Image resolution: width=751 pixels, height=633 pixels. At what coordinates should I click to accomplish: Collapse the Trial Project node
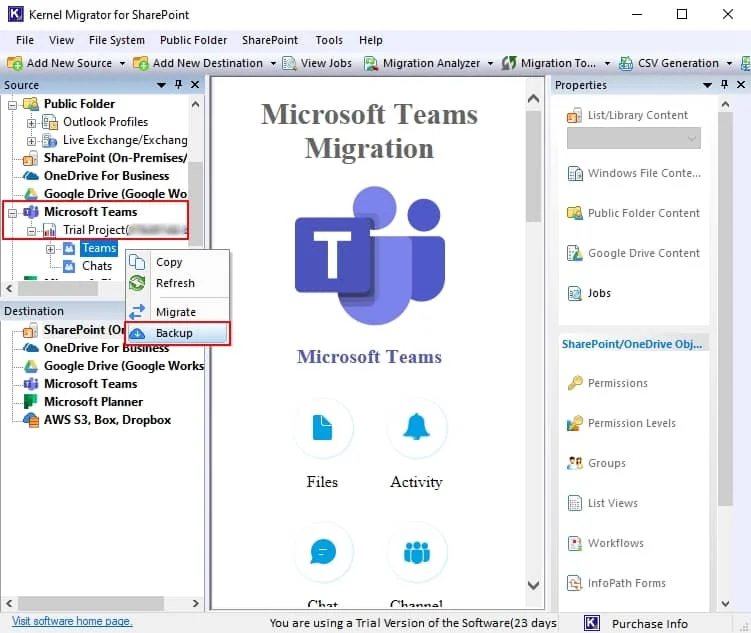(31, 231)
